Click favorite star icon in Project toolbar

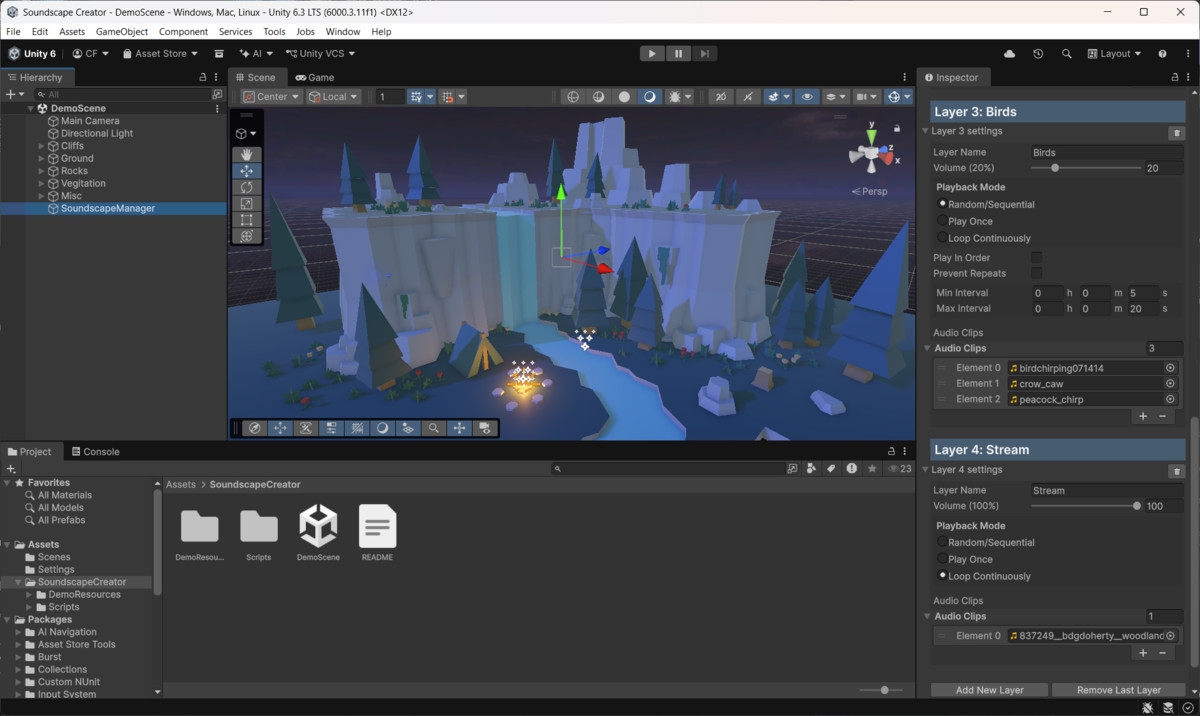(872, 468)
